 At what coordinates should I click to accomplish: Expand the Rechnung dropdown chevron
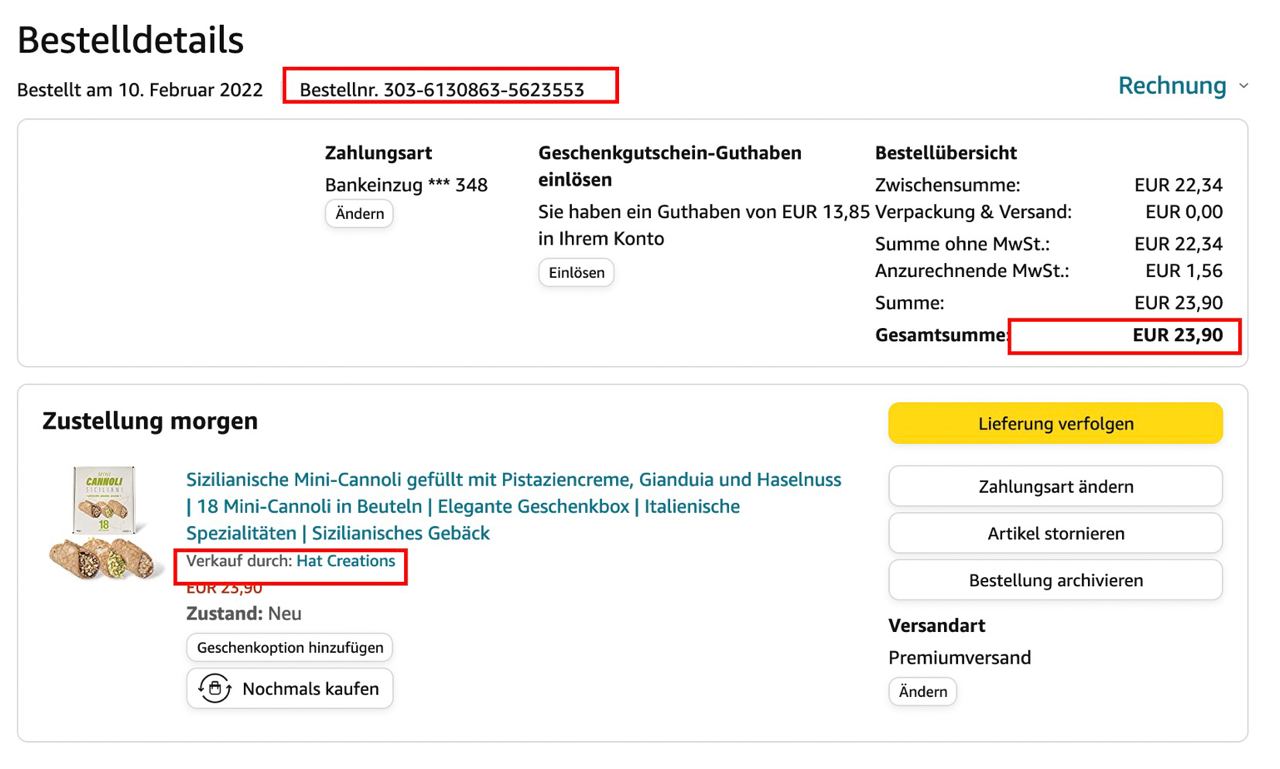tap(1244, 87)
